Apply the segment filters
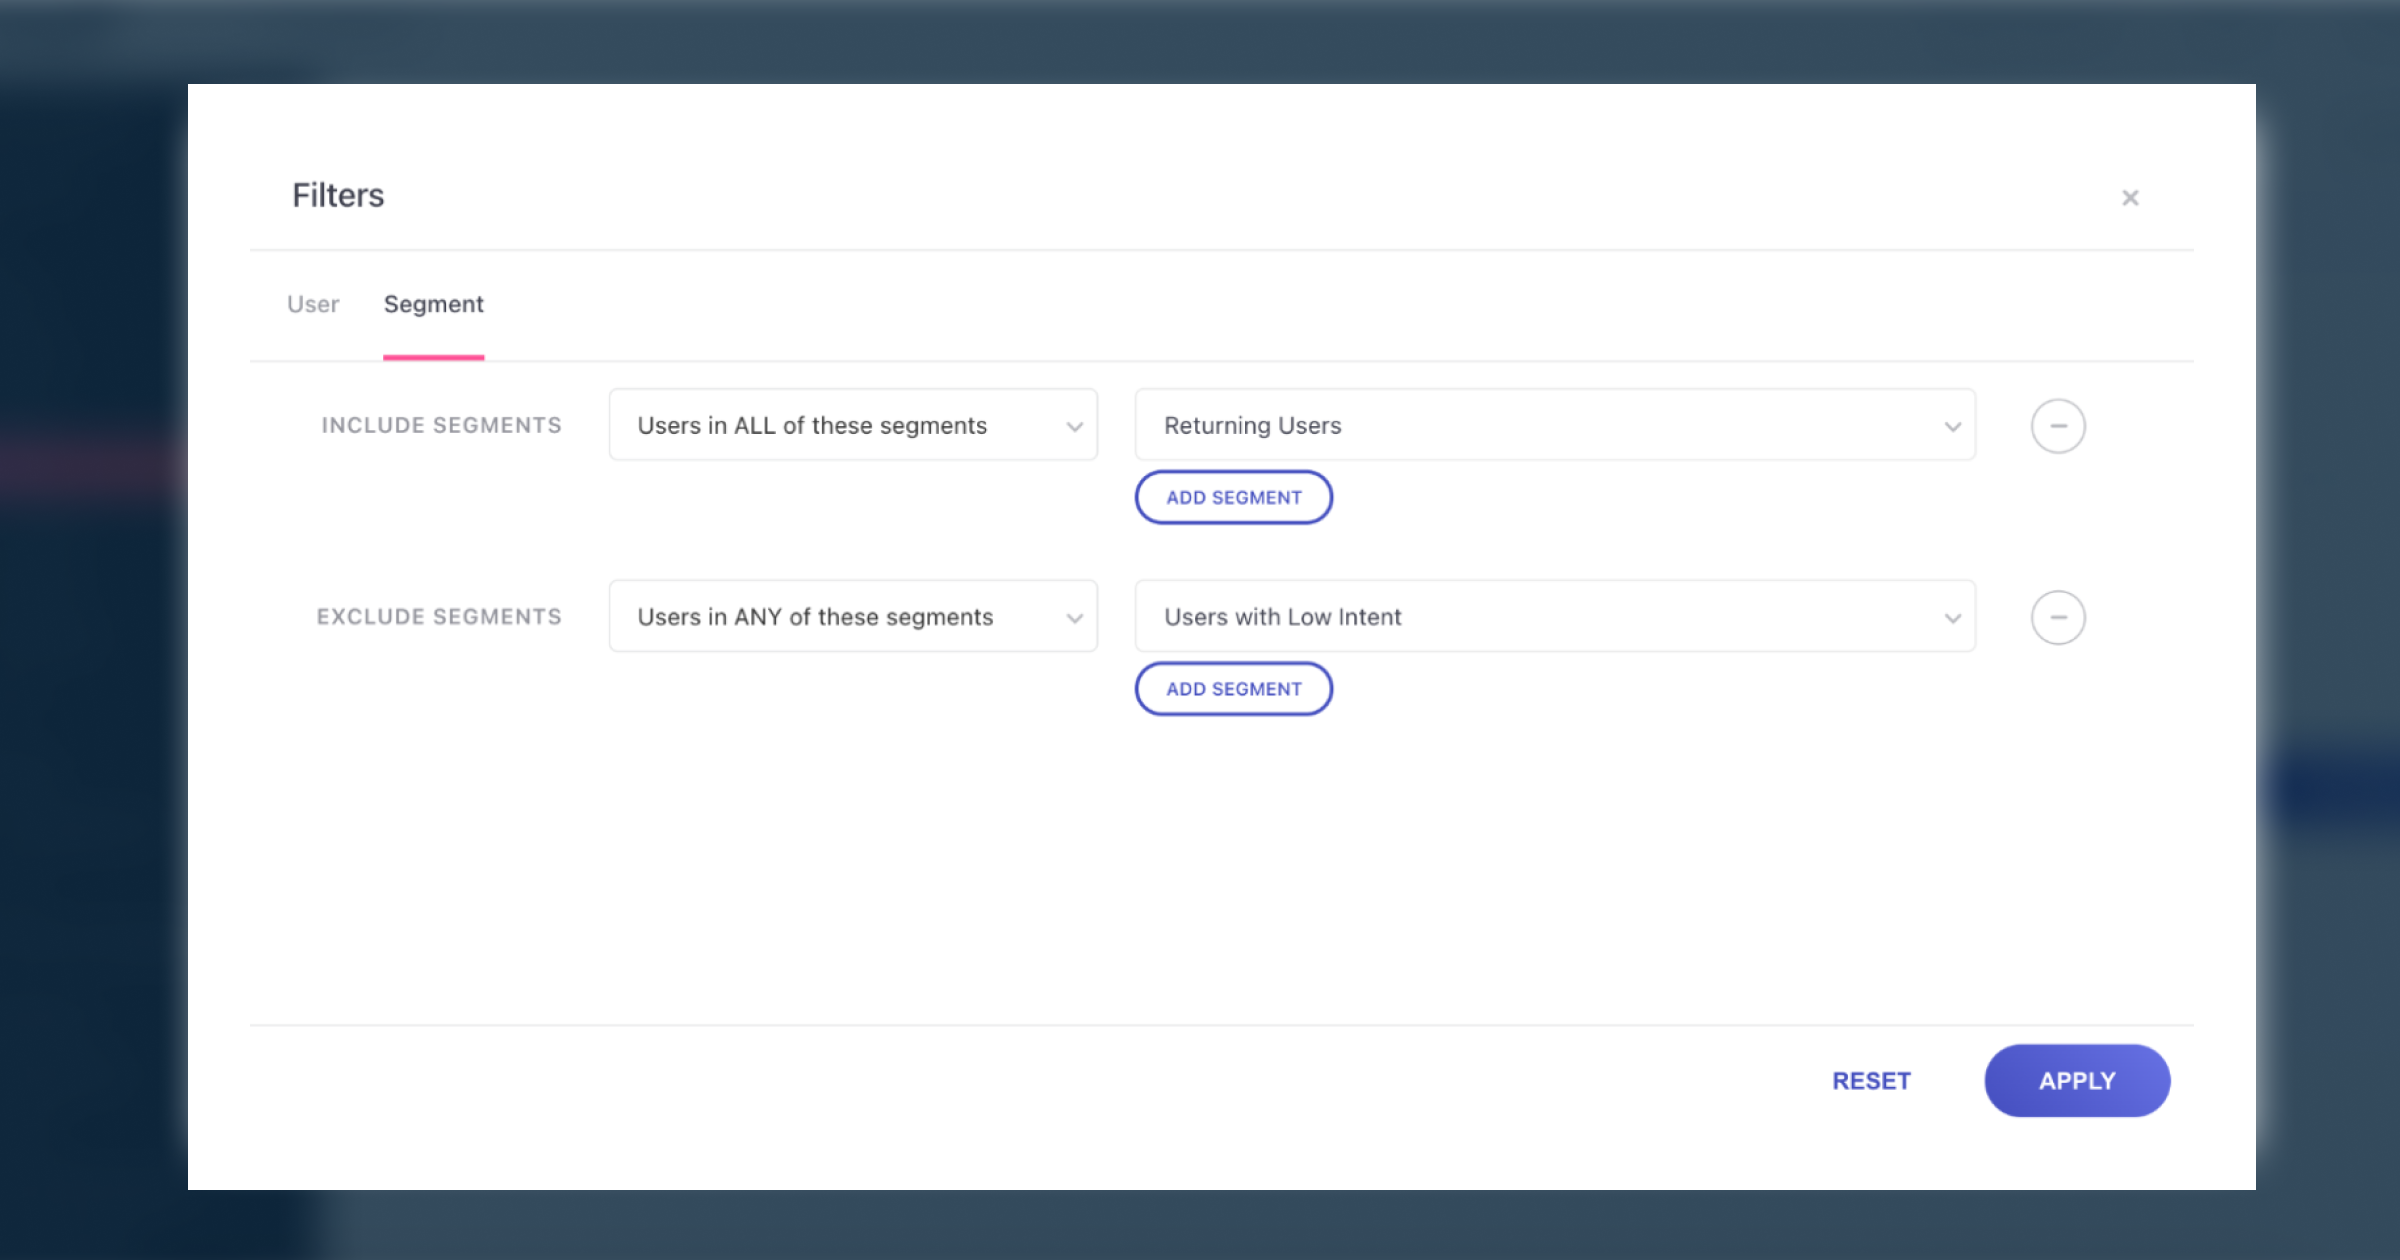This screenshot has width=2400, height=1260. (x=2076, y=1081)
